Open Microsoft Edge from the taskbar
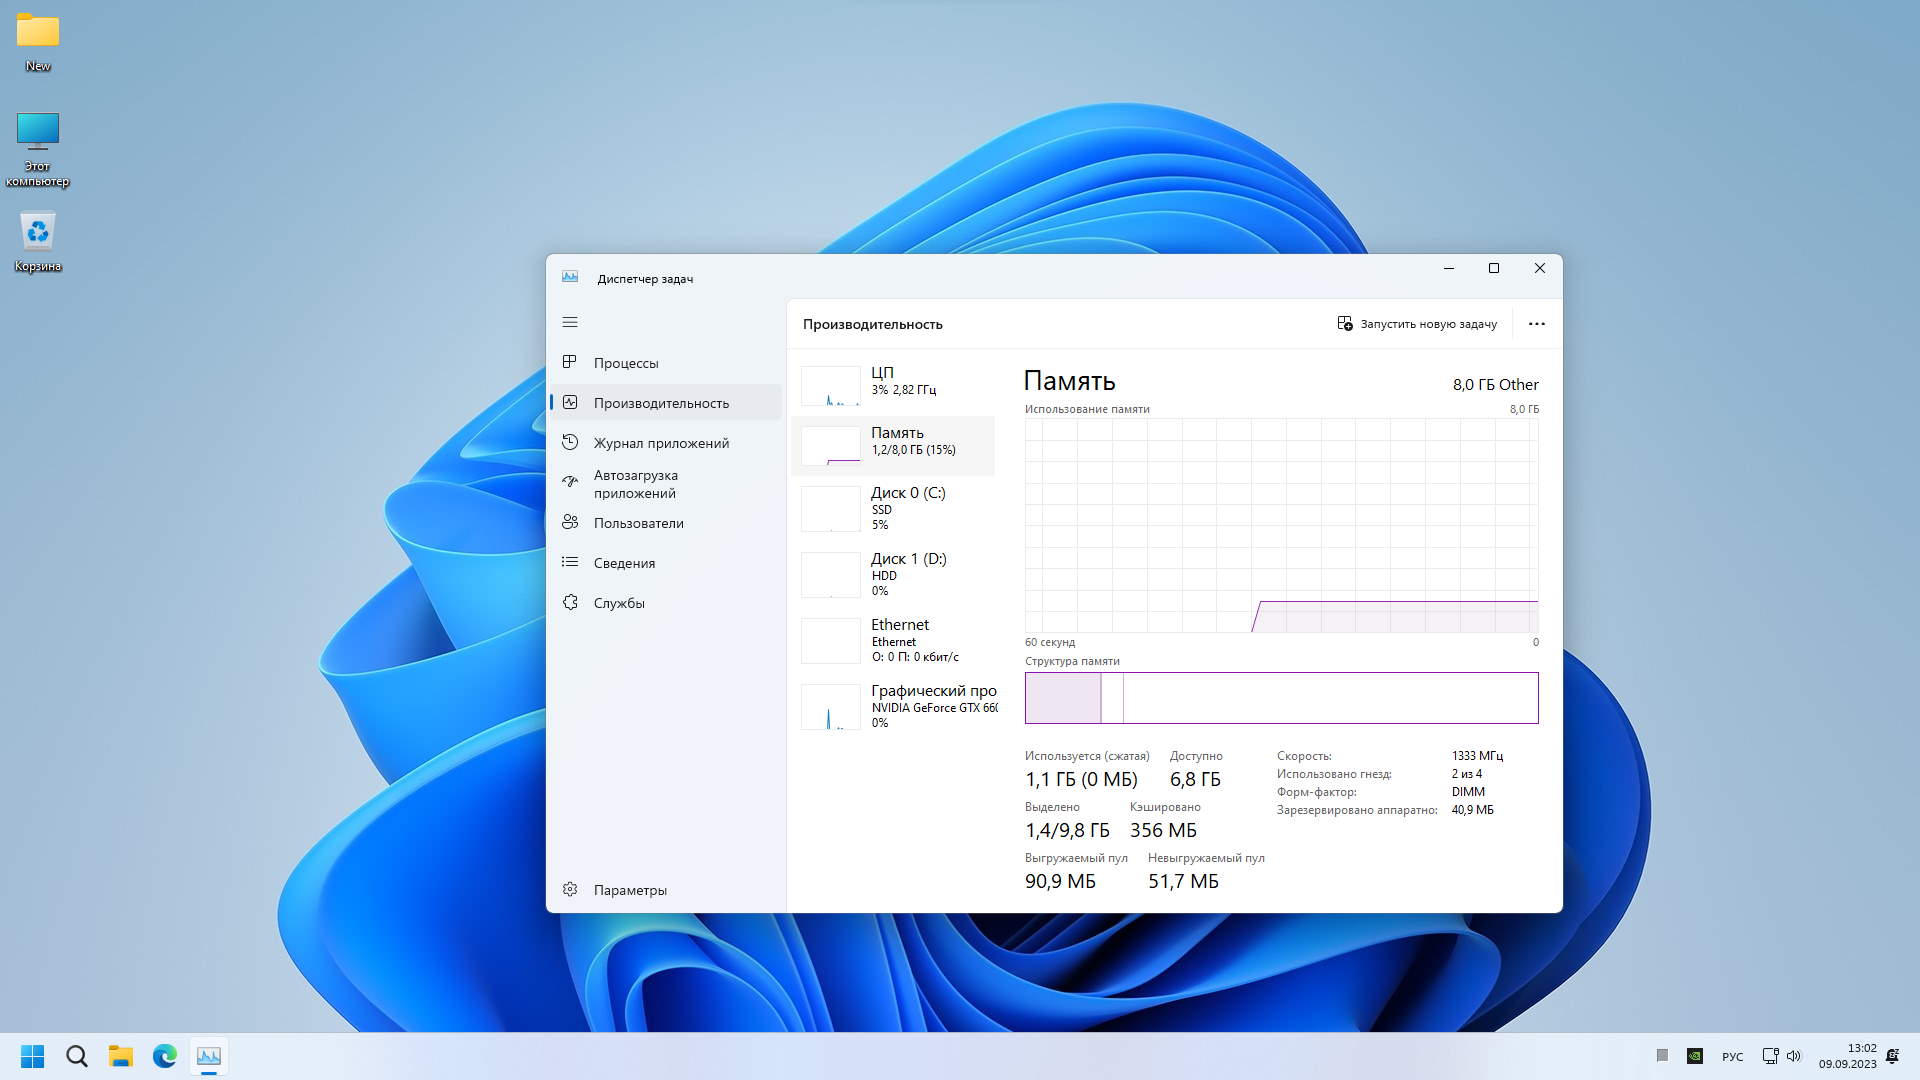Viewport: 1920px width, 1080px height. (165, 1056)
